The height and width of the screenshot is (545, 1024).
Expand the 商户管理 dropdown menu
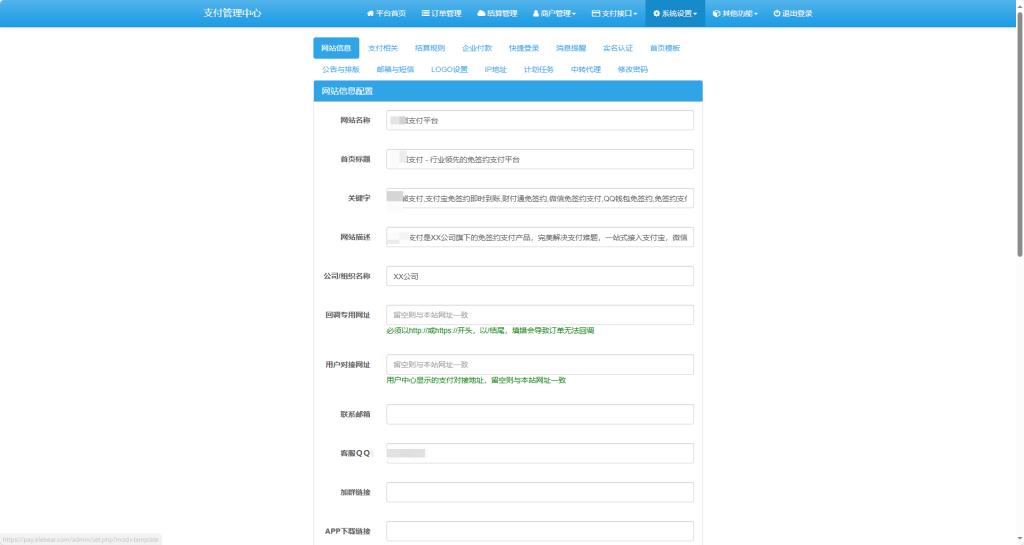(x=554, y=13)
